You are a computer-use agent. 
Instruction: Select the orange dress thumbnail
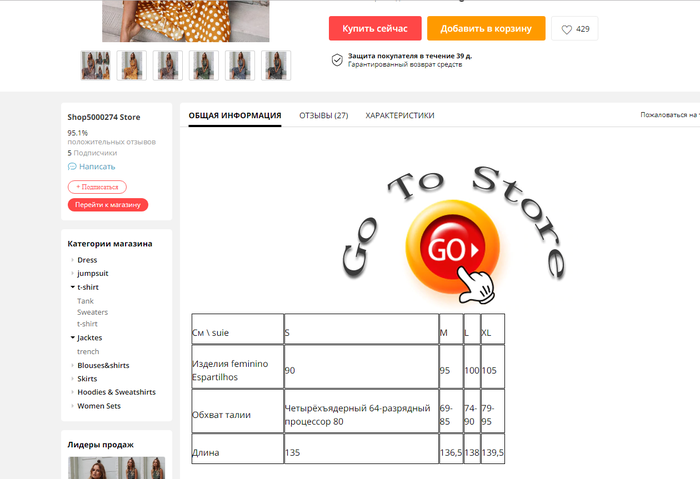[x=132, y=66]
